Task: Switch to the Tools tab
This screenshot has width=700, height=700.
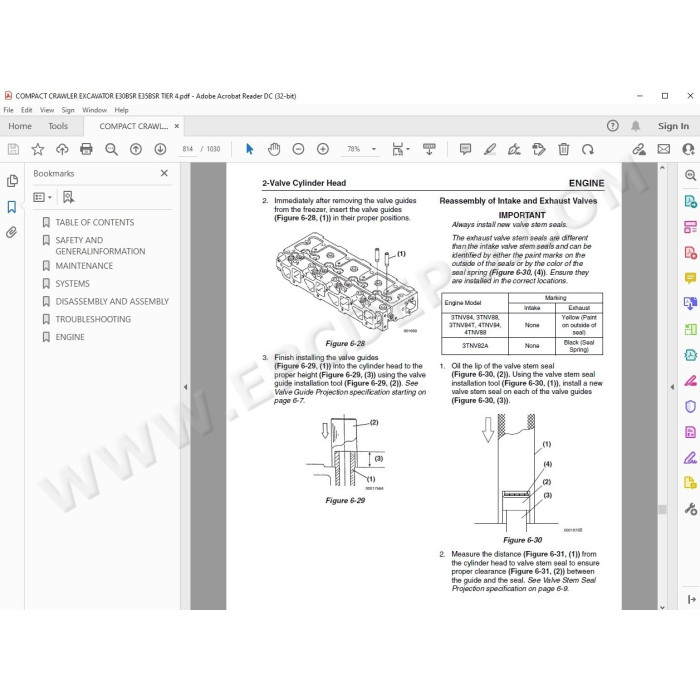Action: [58, 126]
